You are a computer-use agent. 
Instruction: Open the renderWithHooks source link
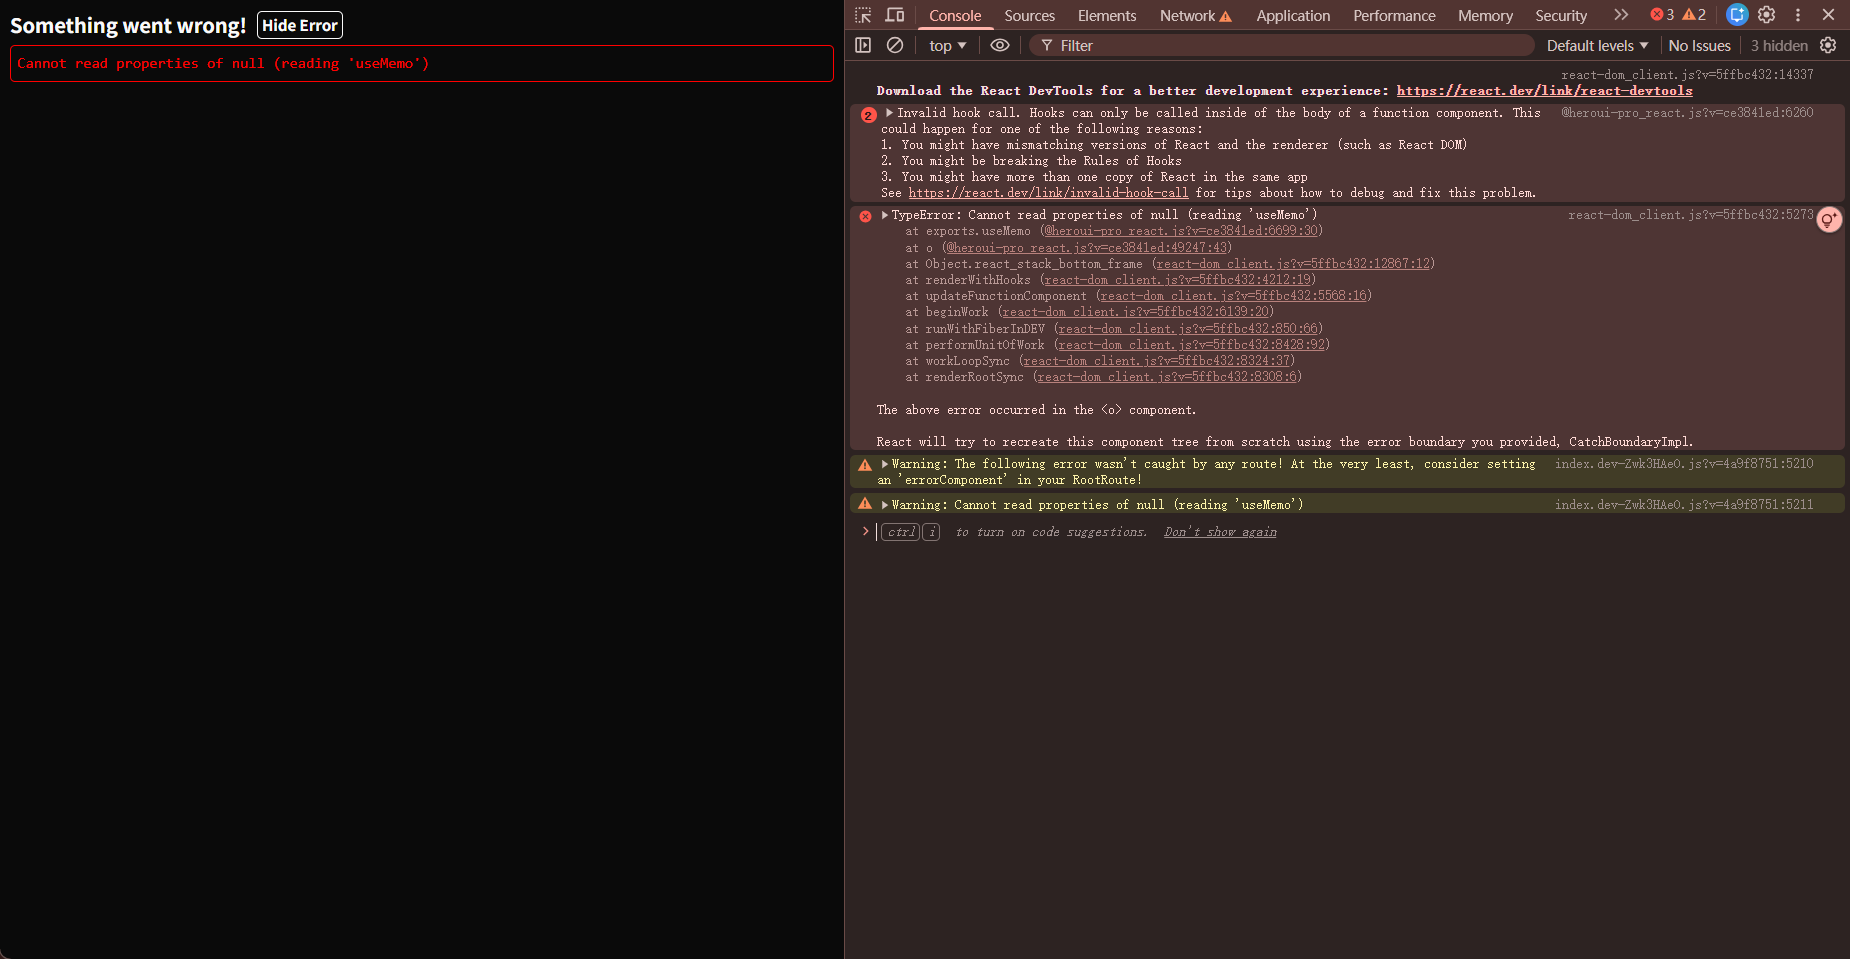tap(1177, 280)
